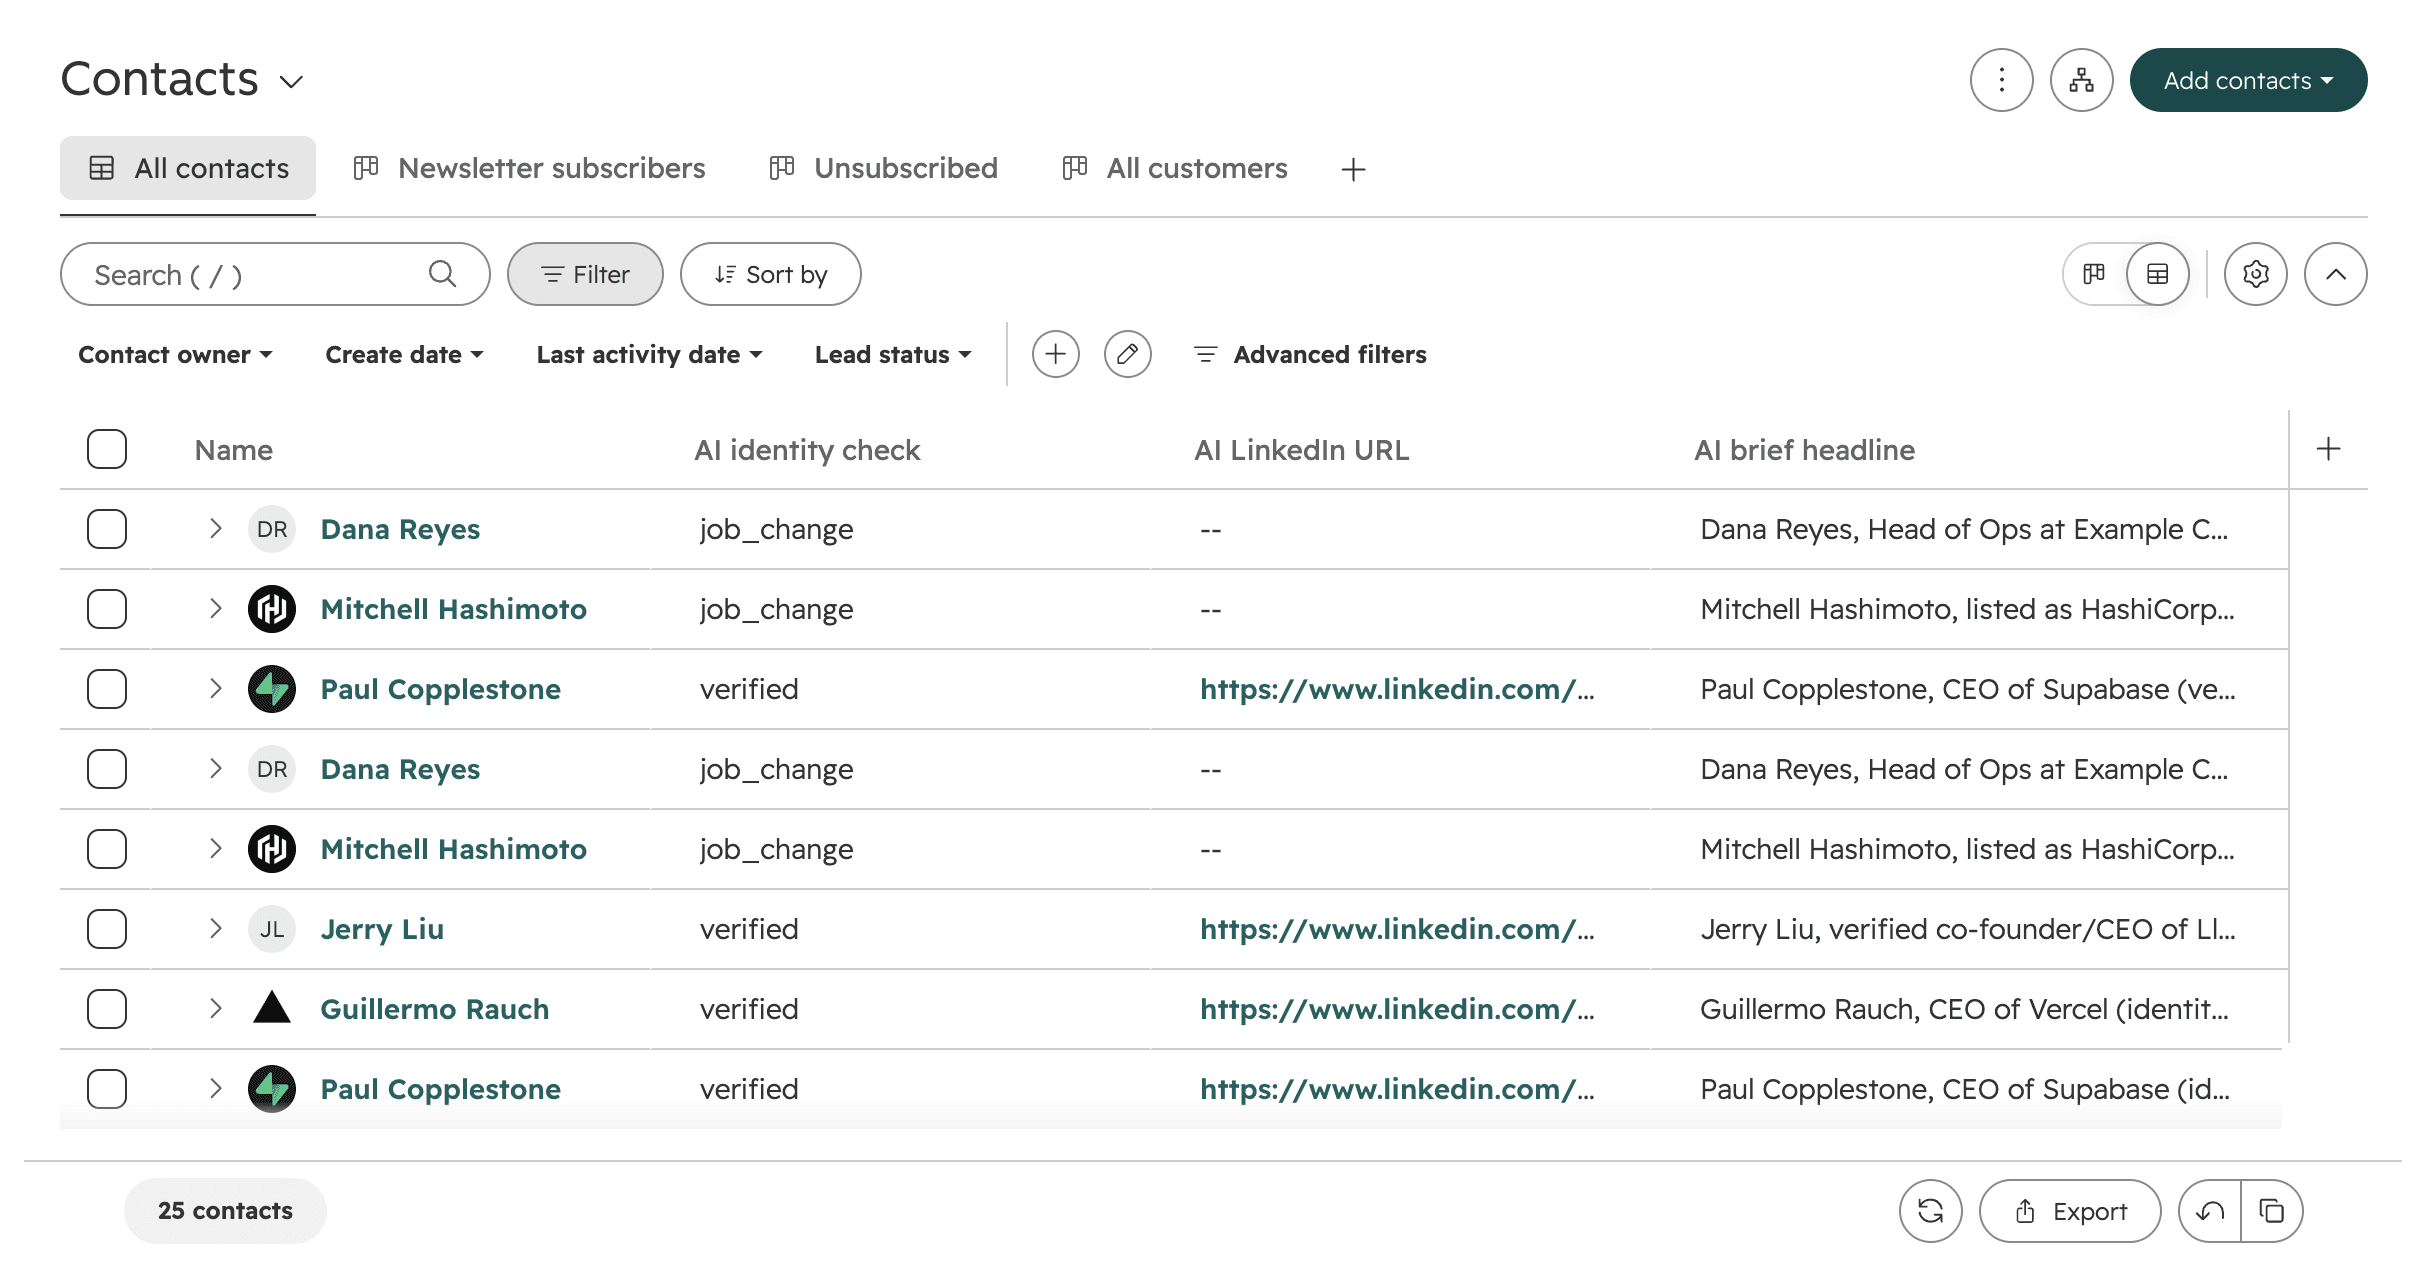
Task: Switch to the All customers tab
Action: click(1175, 168)
